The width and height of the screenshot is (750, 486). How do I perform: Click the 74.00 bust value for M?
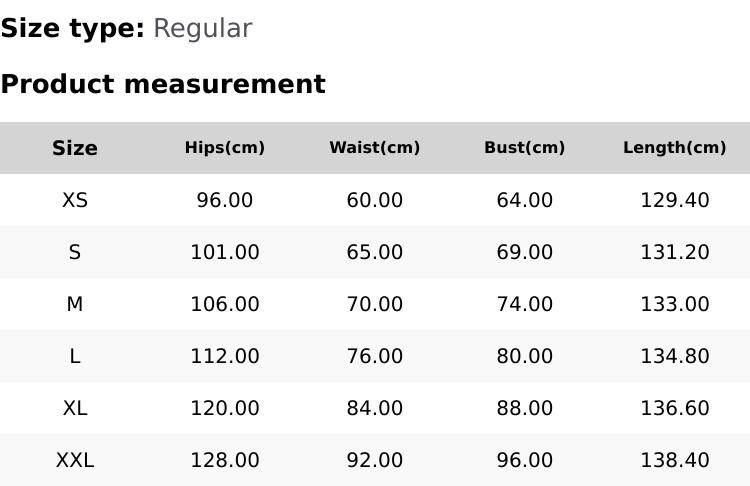pos(525,304)
